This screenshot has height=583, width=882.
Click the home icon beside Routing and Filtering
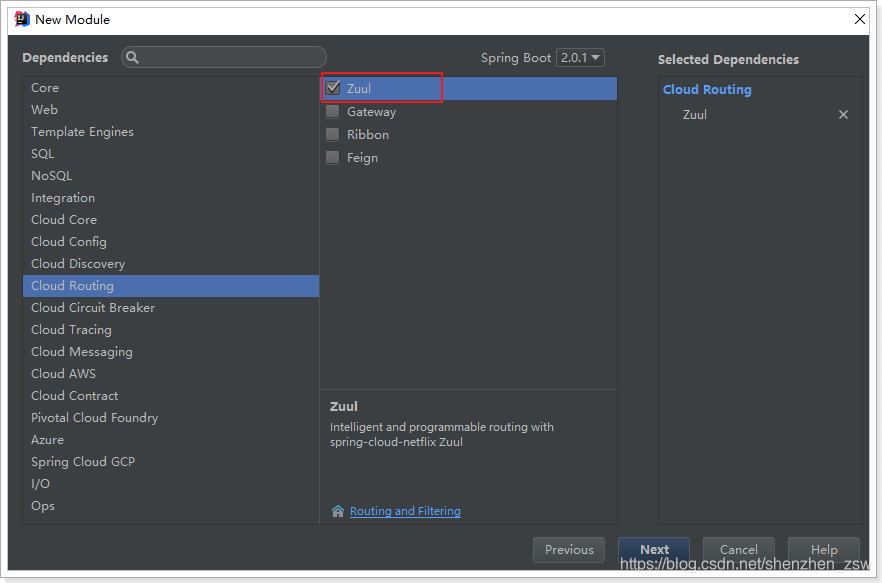click(338, 511)
